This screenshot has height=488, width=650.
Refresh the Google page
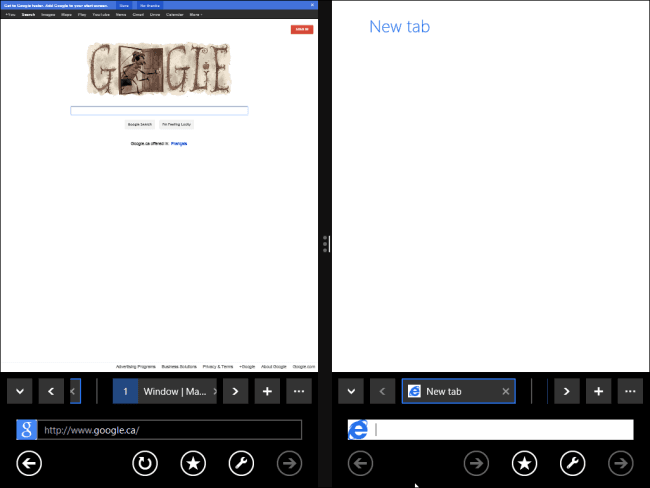(x=145, y=463)
